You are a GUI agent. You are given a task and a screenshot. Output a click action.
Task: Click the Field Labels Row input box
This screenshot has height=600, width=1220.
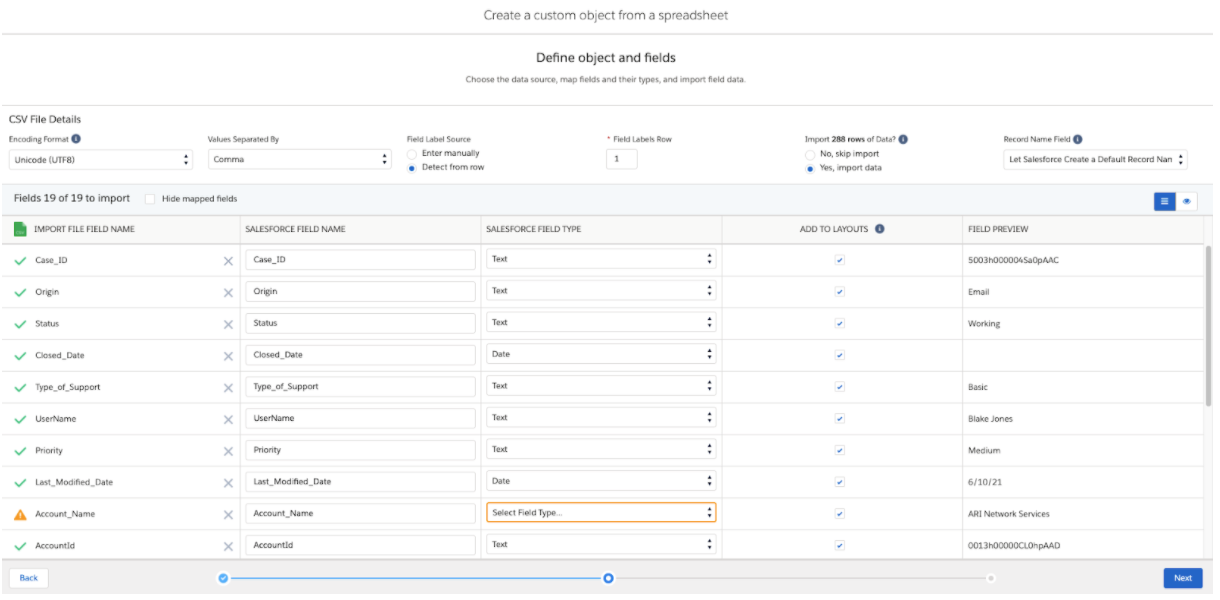[x=621, y=159]
